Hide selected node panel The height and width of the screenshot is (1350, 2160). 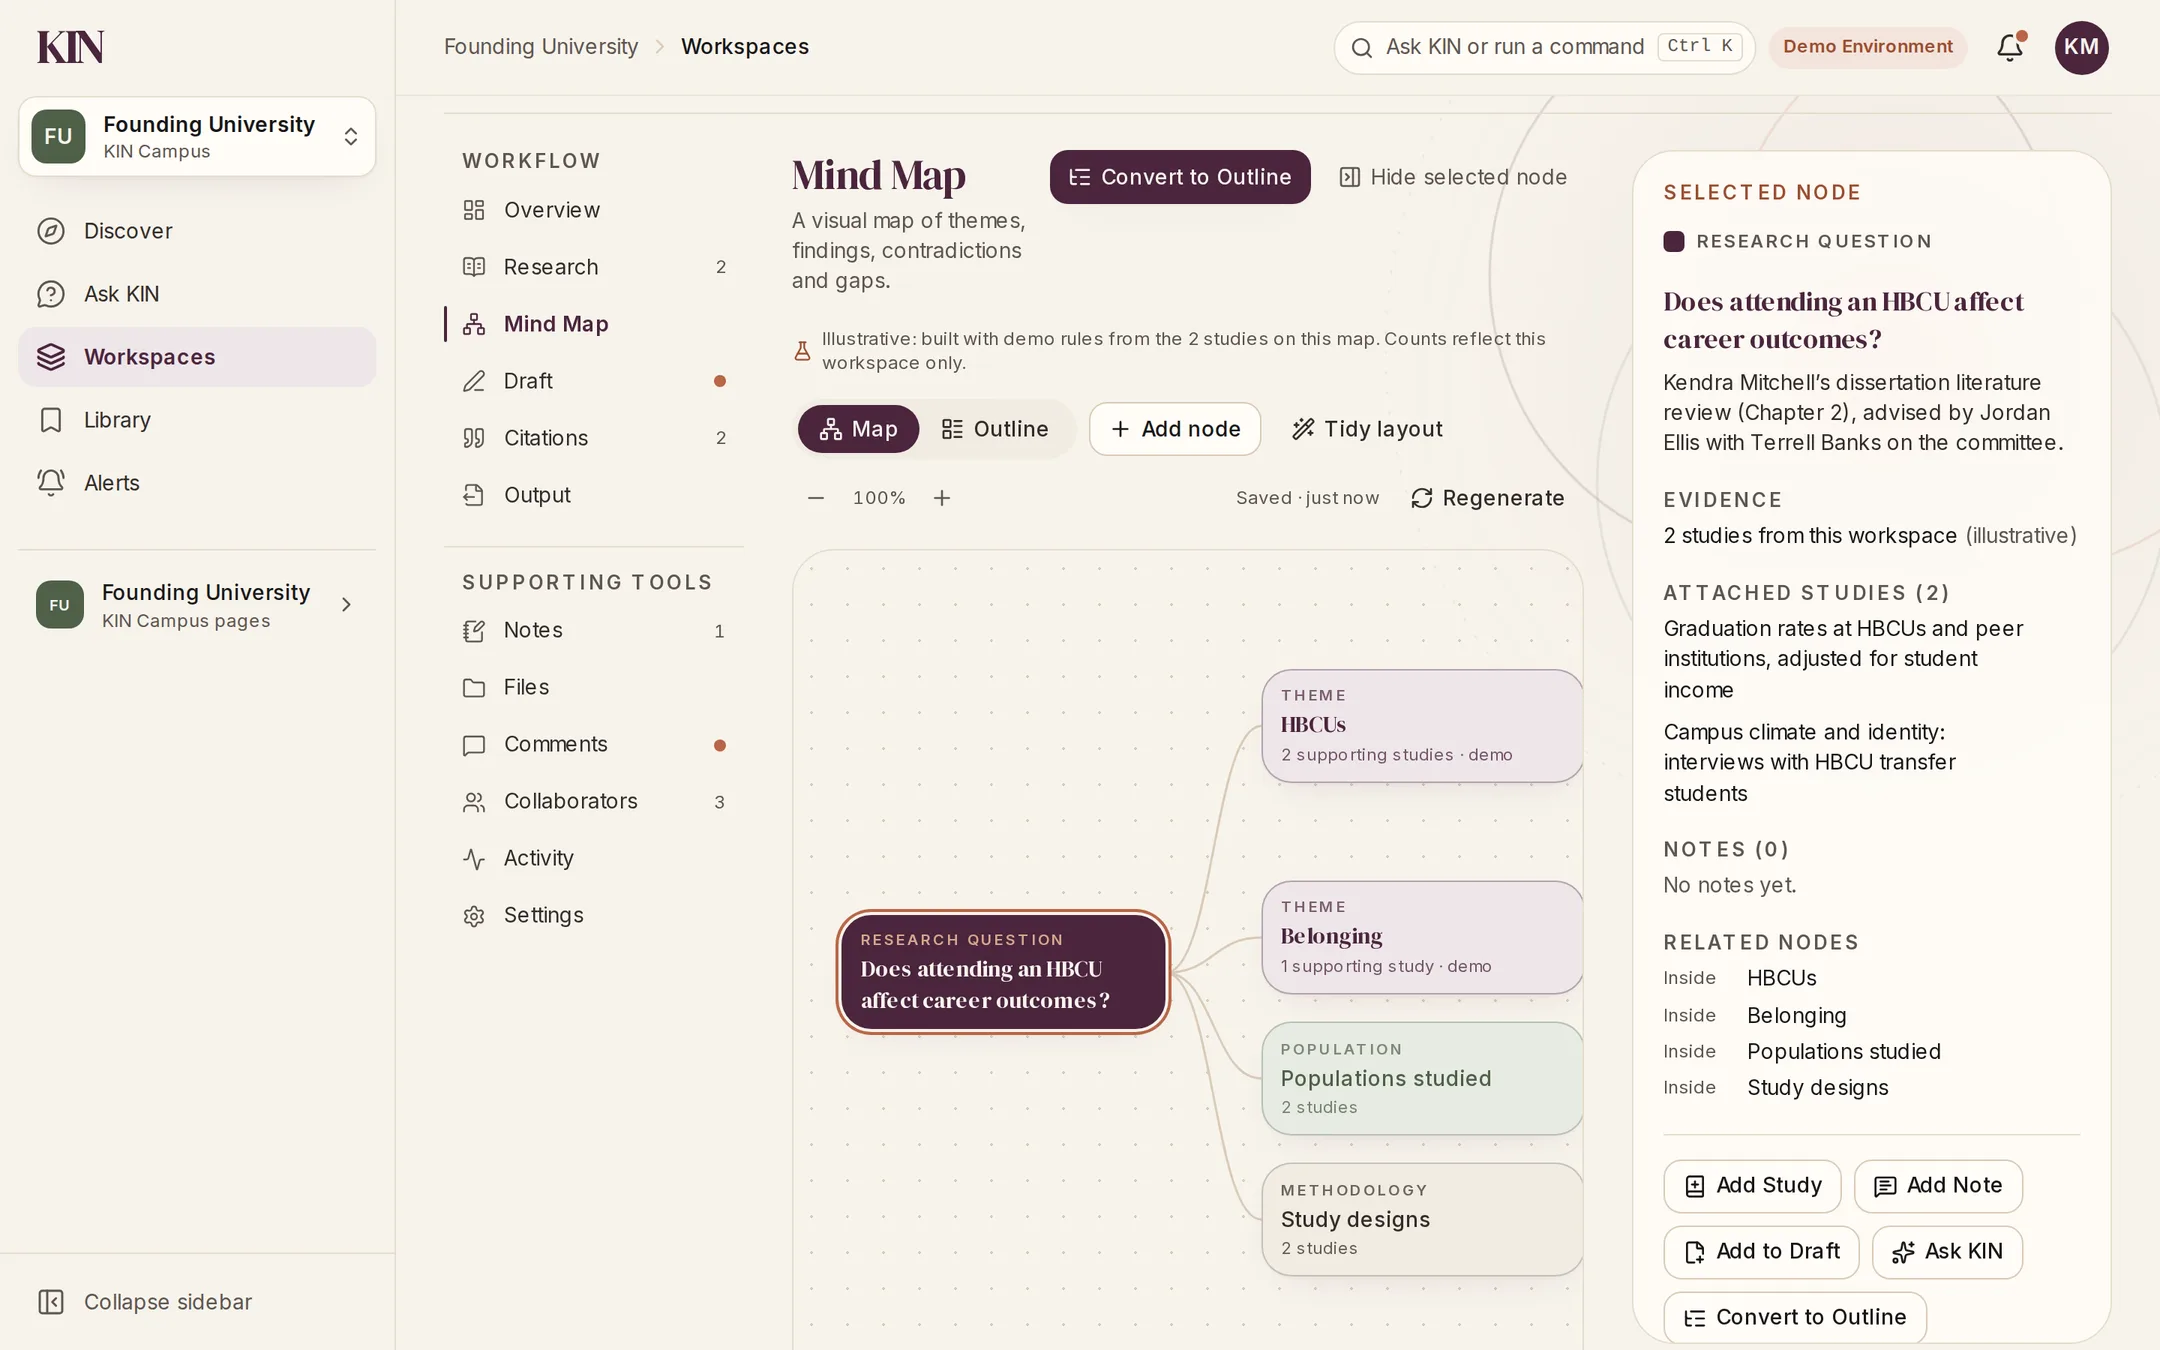click(1453, 177)
